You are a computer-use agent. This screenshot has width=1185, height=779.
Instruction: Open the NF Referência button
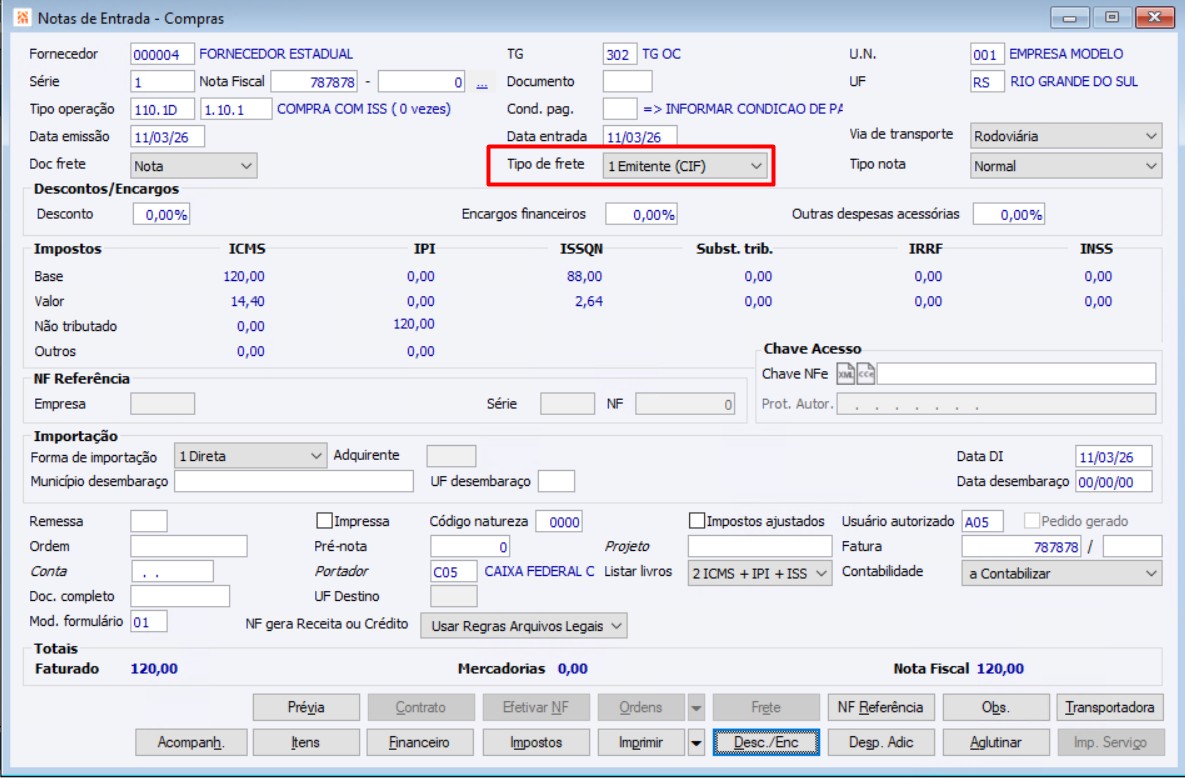coord(880,707)
